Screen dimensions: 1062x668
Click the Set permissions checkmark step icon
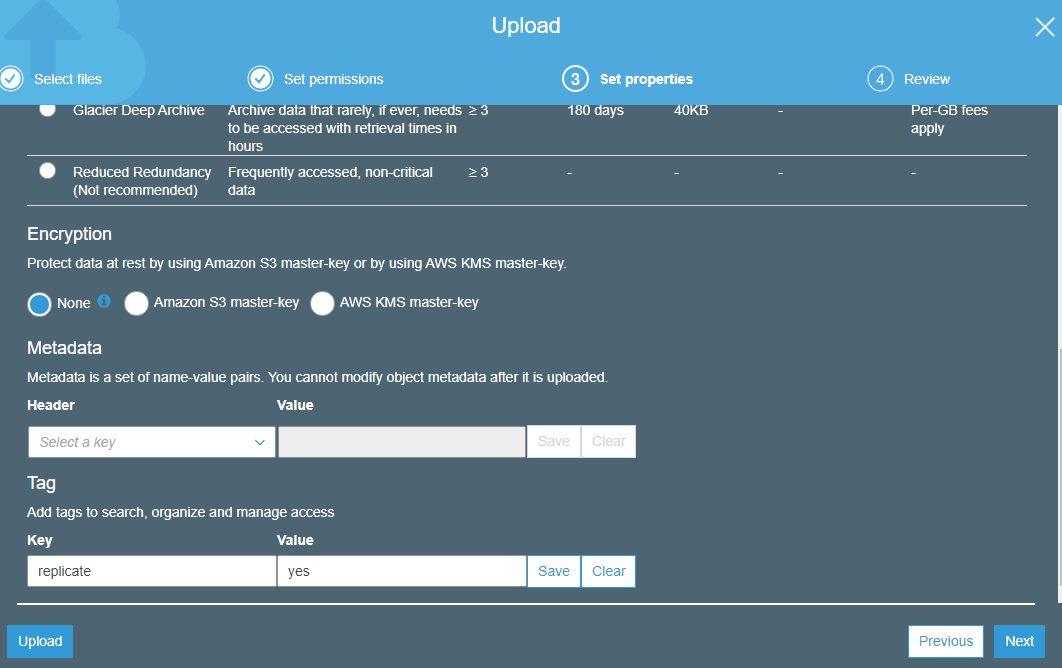point(260,79)
